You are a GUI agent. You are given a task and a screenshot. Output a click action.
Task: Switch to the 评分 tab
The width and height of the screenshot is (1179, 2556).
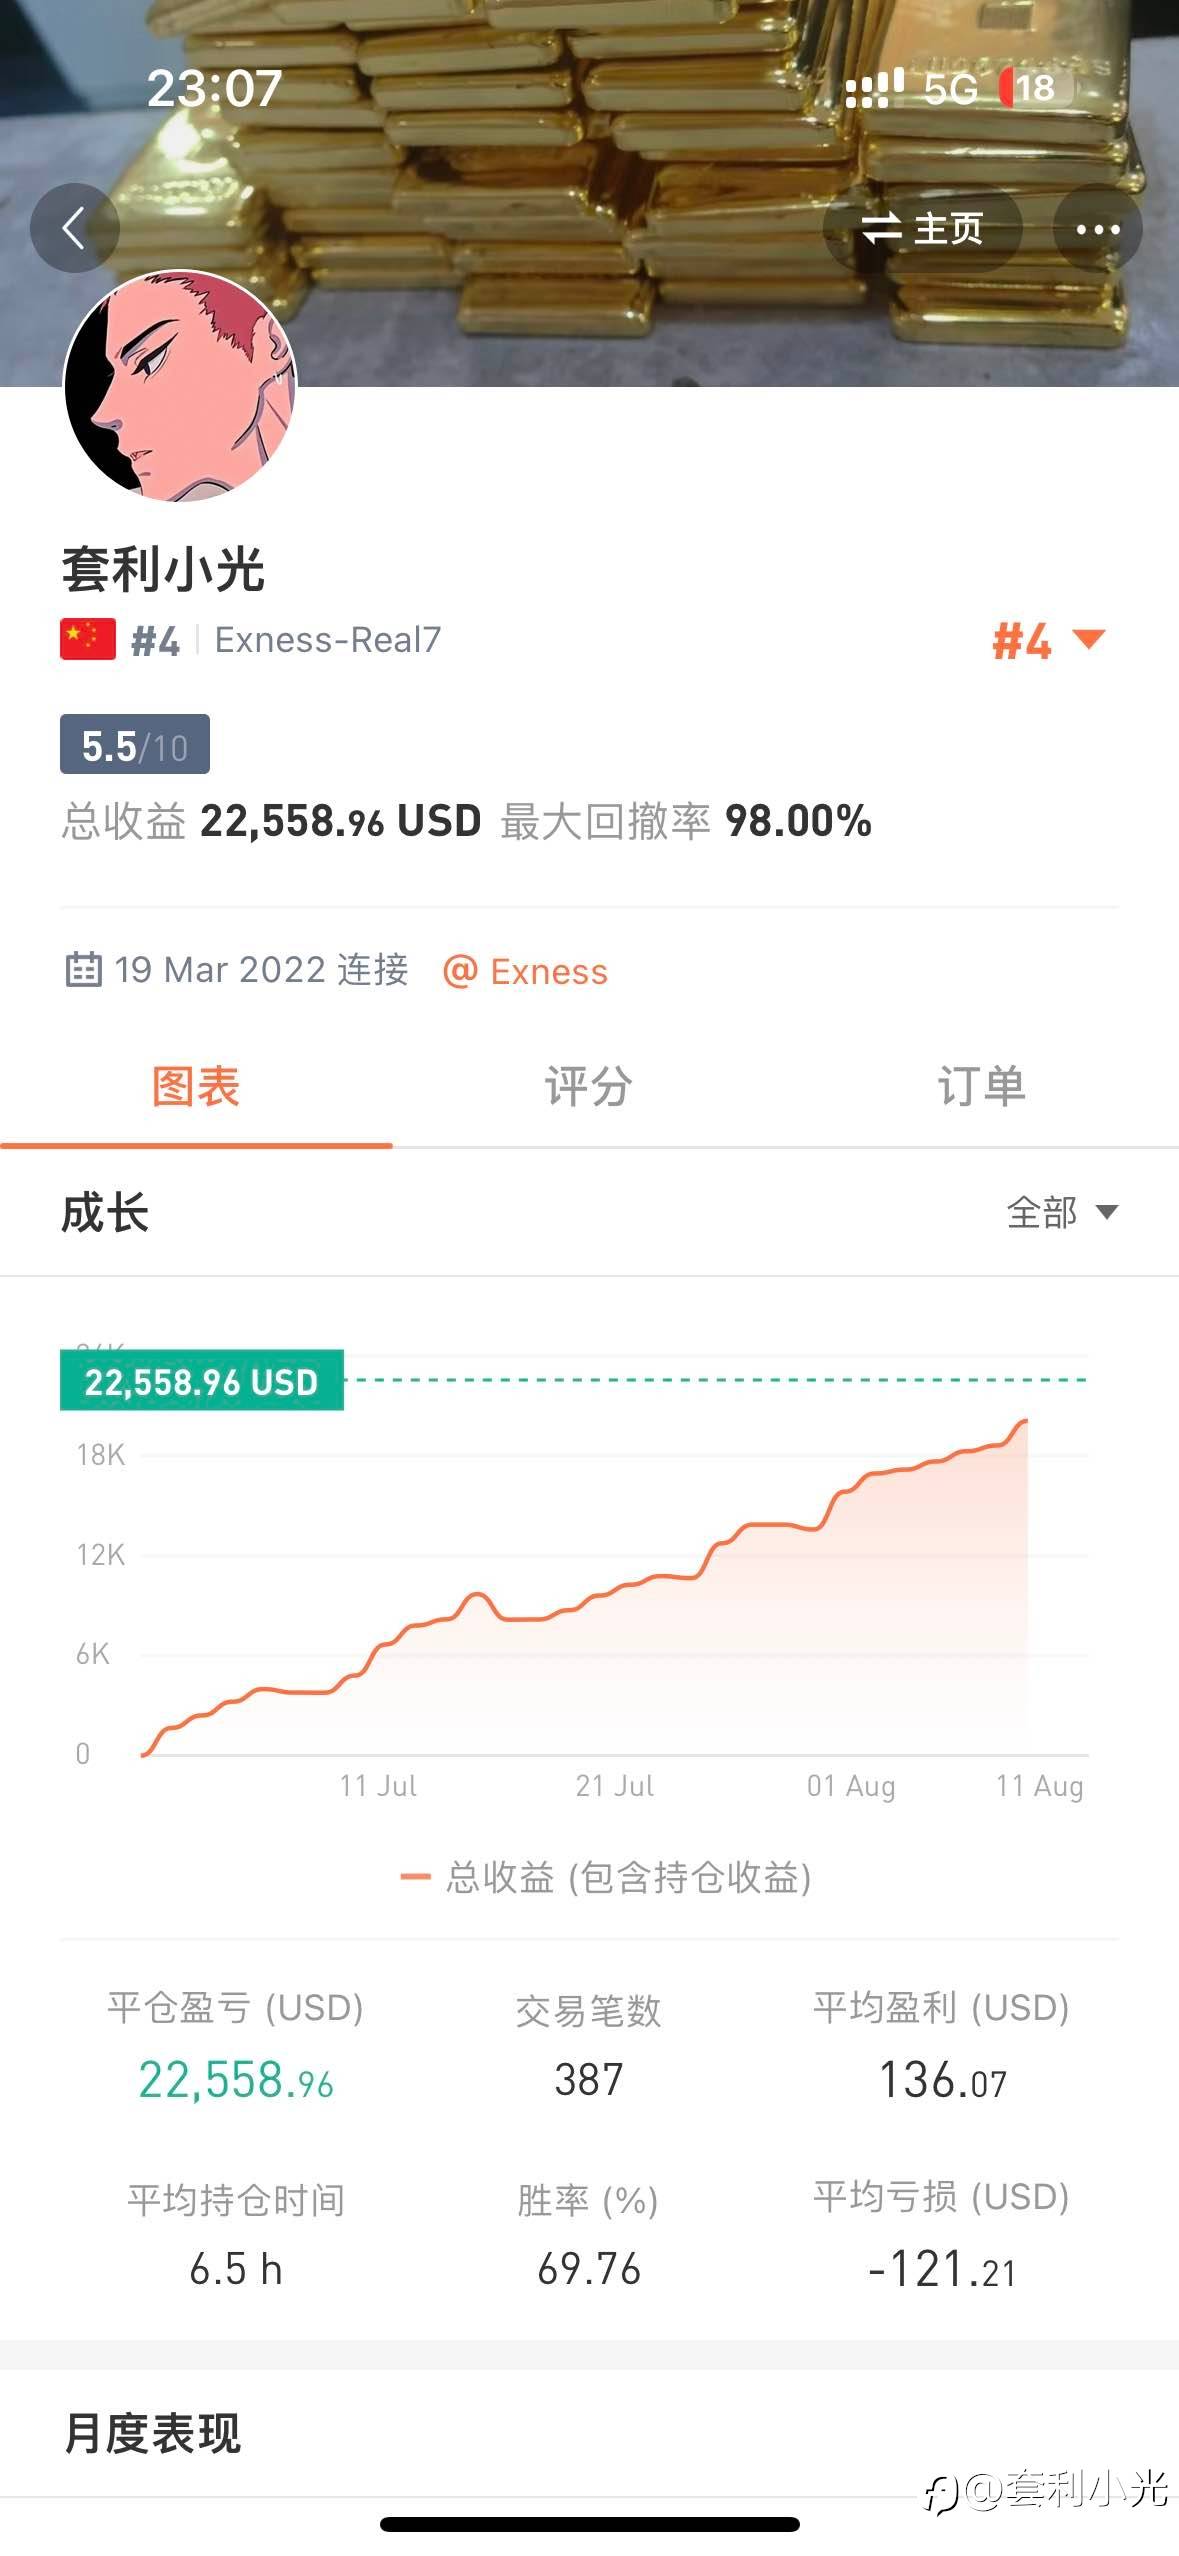[x=588, y=1087]
